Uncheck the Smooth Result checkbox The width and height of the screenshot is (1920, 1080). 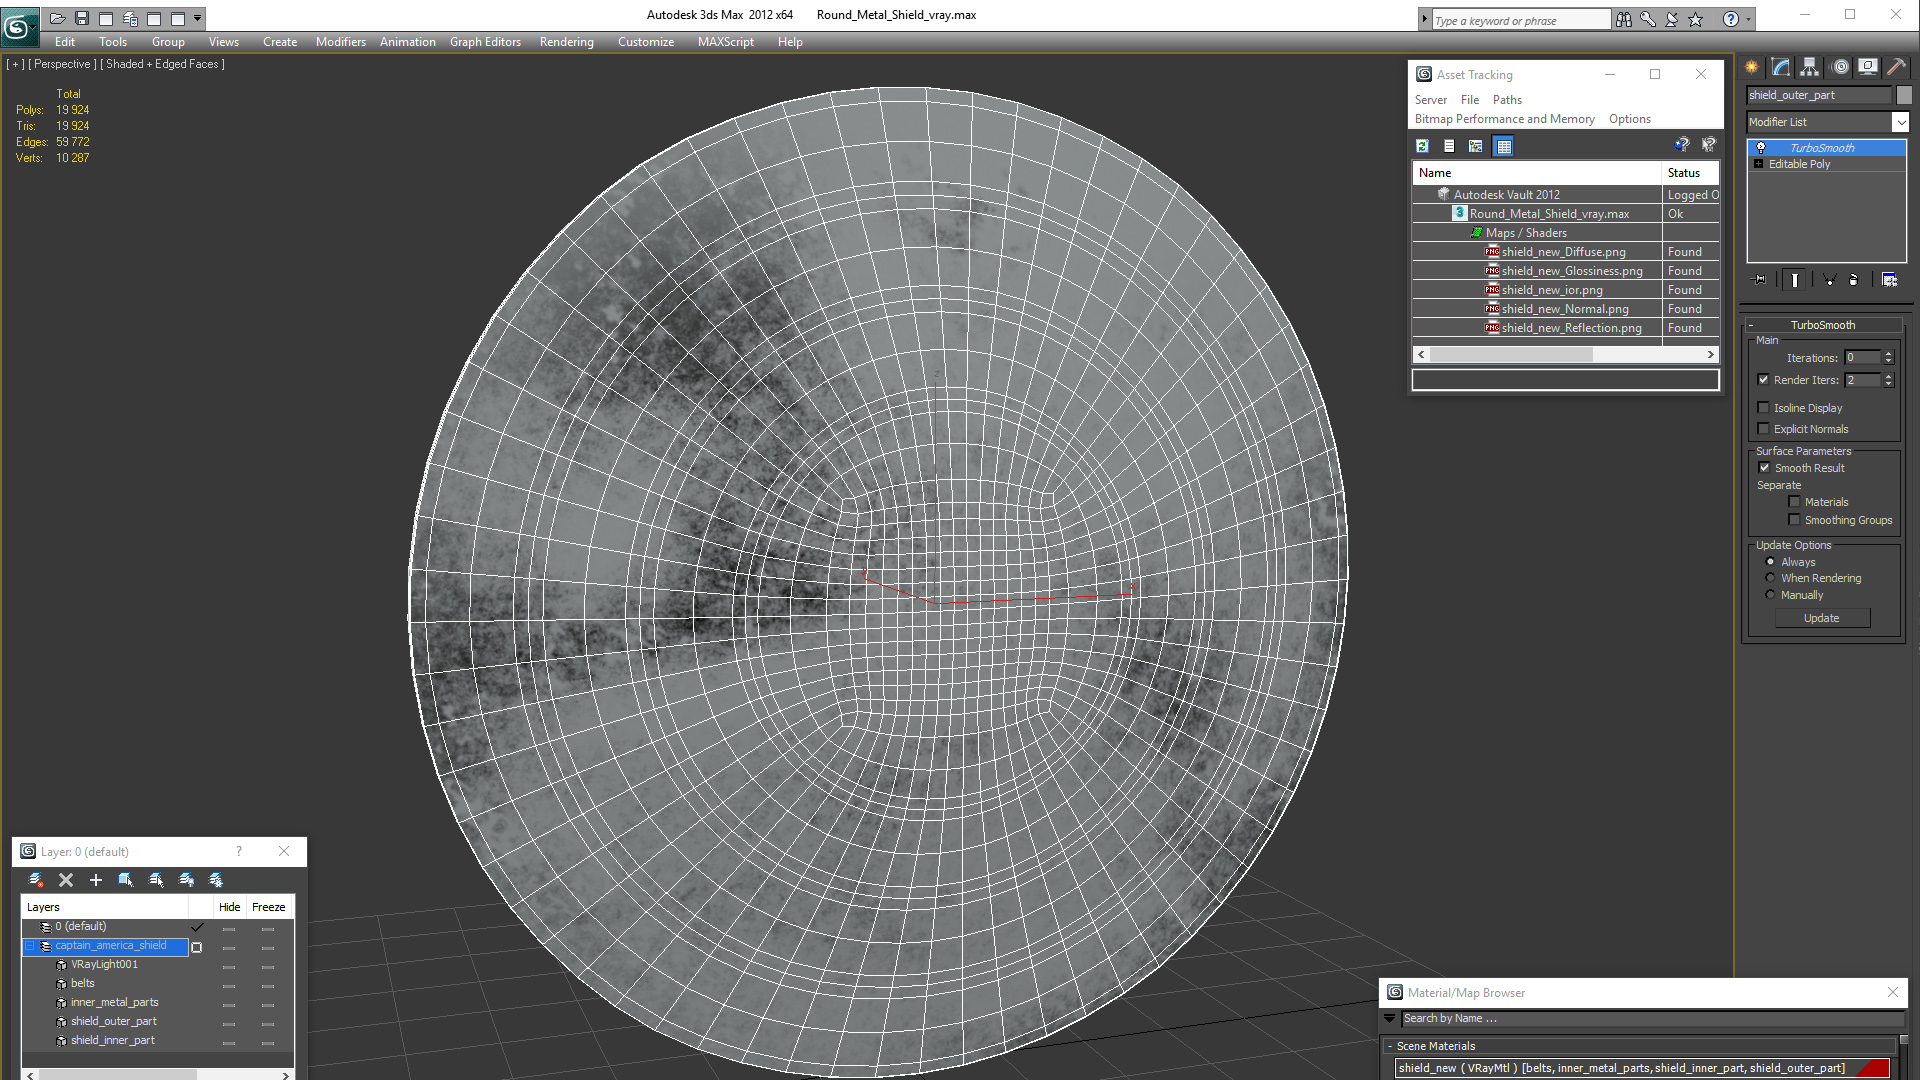coord(1764,468)
